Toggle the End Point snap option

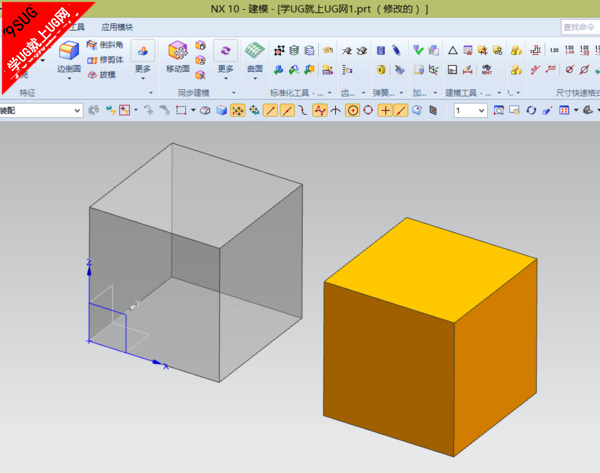tap(271, 111)
